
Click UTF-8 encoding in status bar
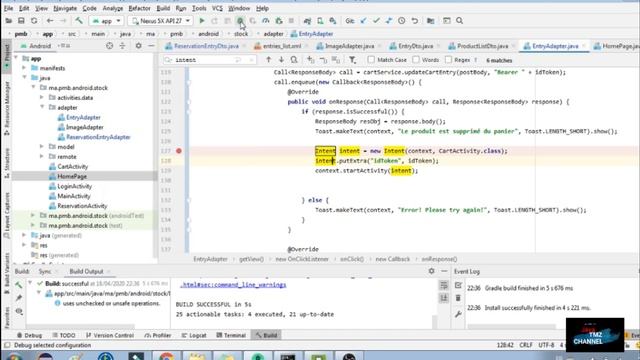(546, 345)
